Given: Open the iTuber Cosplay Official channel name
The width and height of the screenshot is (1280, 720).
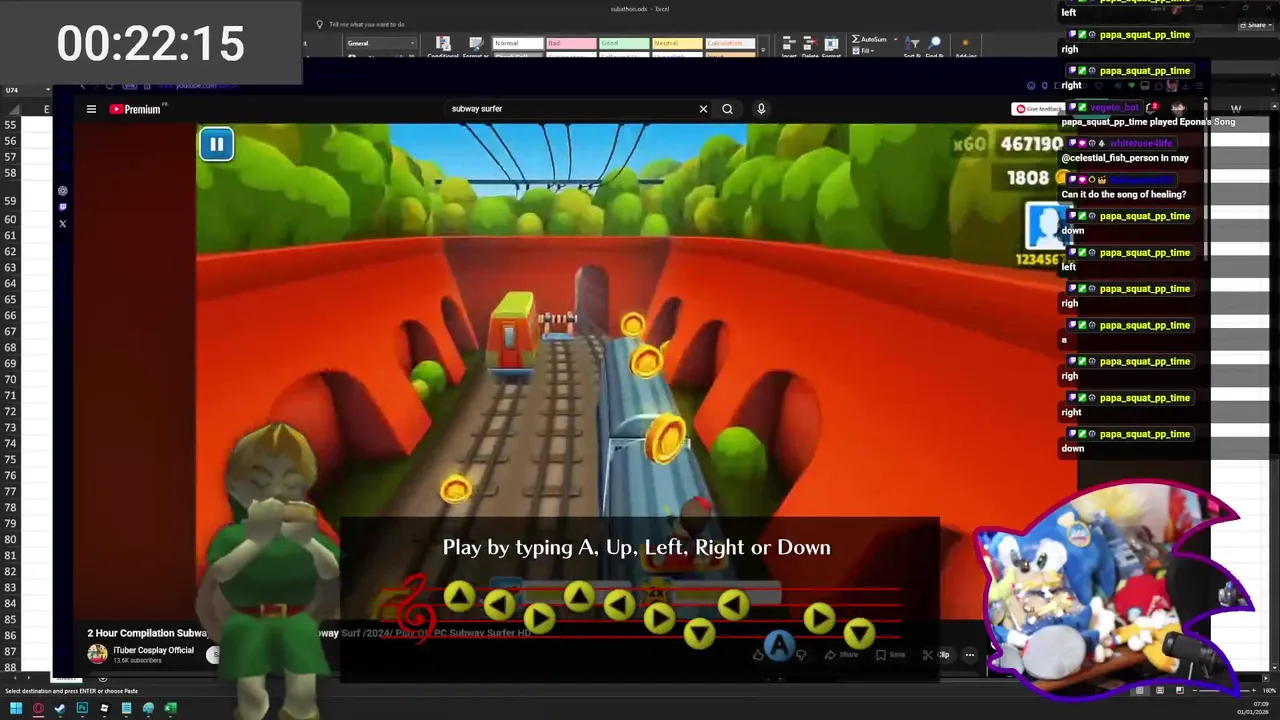Looking at the screenshot, I should pos(153,650).
